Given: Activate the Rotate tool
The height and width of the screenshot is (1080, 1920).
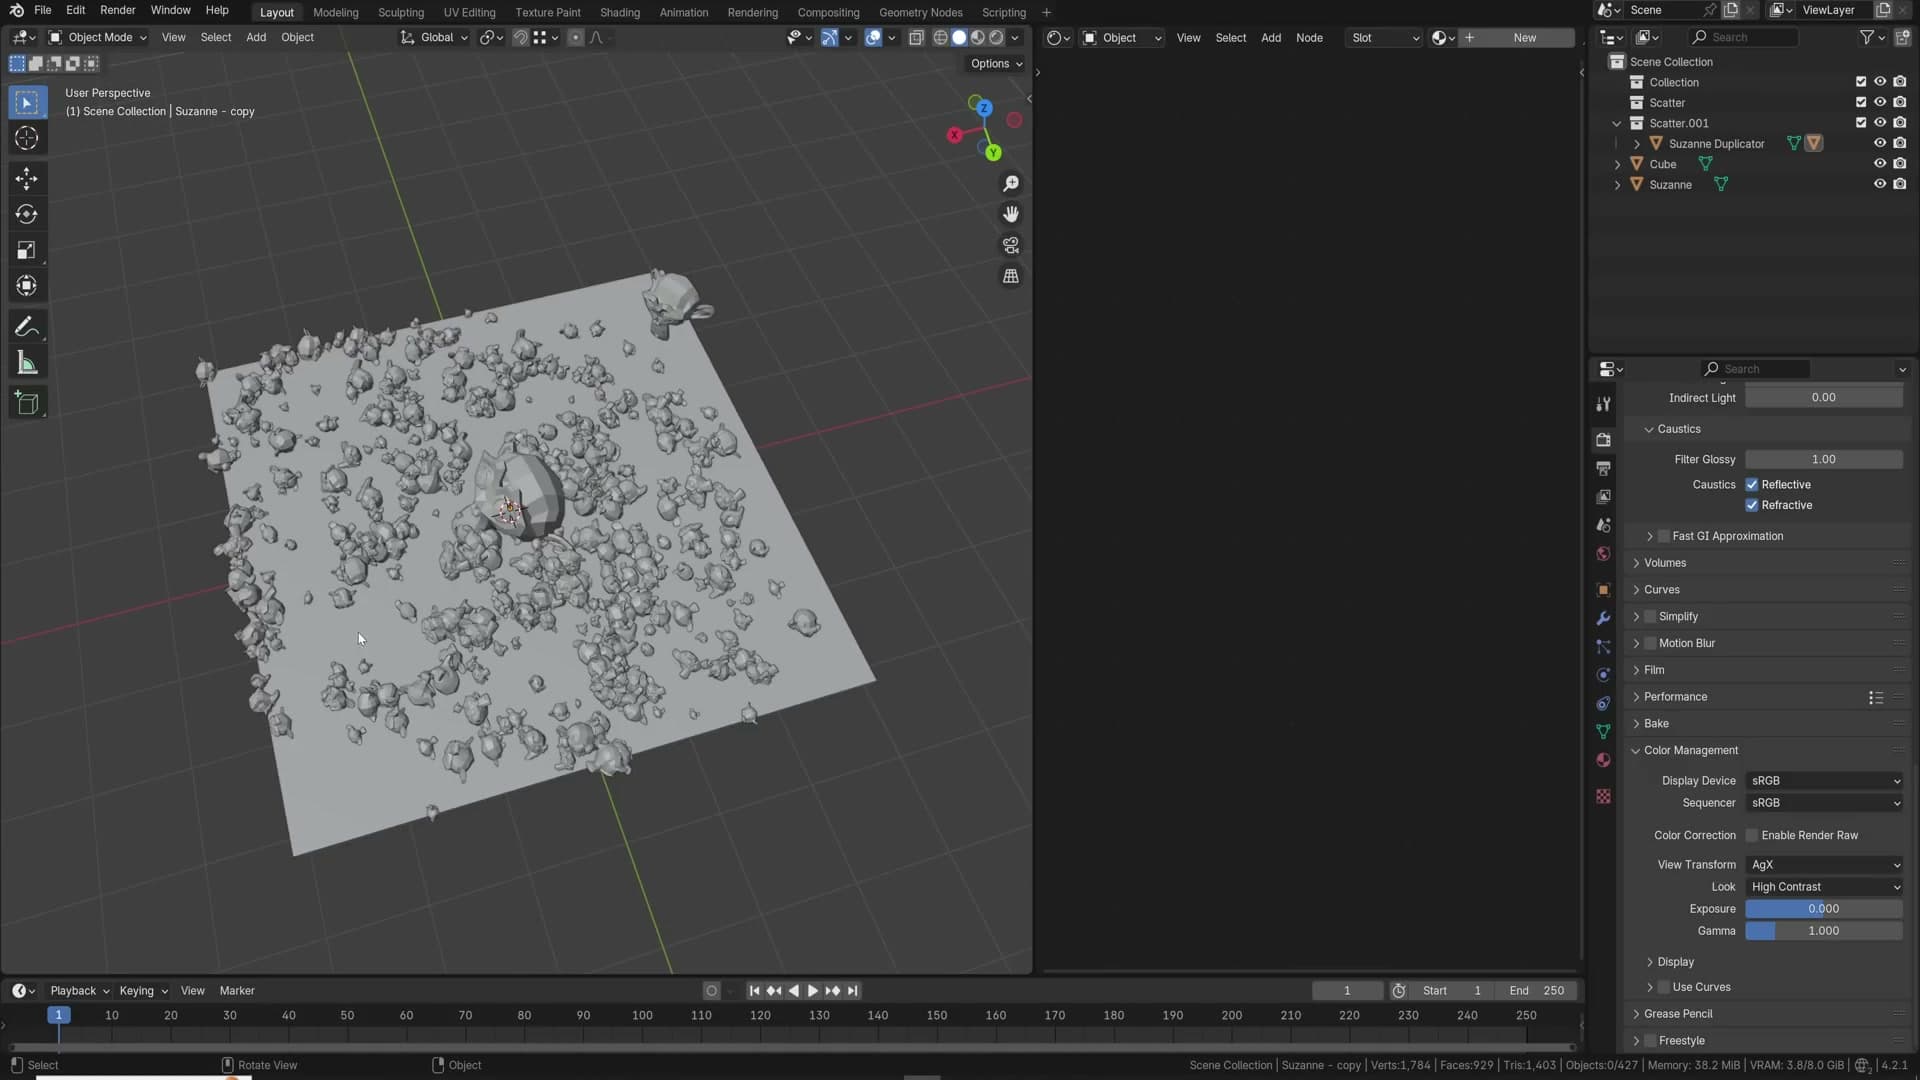Looking at the screenshot, I should pos(27,214).
